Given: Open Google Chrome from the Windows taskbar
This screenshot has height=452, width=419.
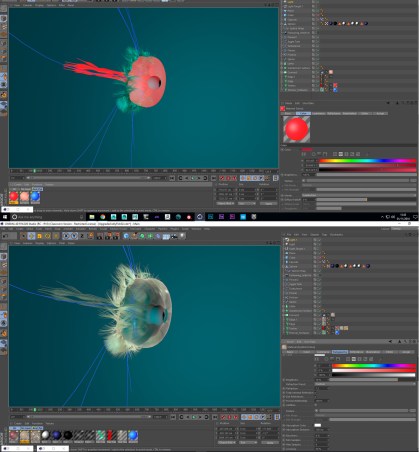Looking at the screenshot, I should (x=102, y=217).
